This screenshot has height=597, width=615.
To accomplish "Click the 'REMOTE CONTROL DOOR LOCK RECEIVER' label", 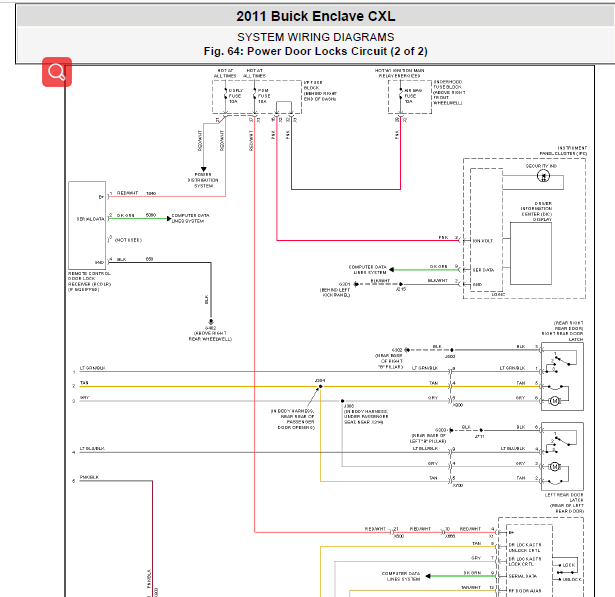I will pyautogui.click(x=89, y=281).
